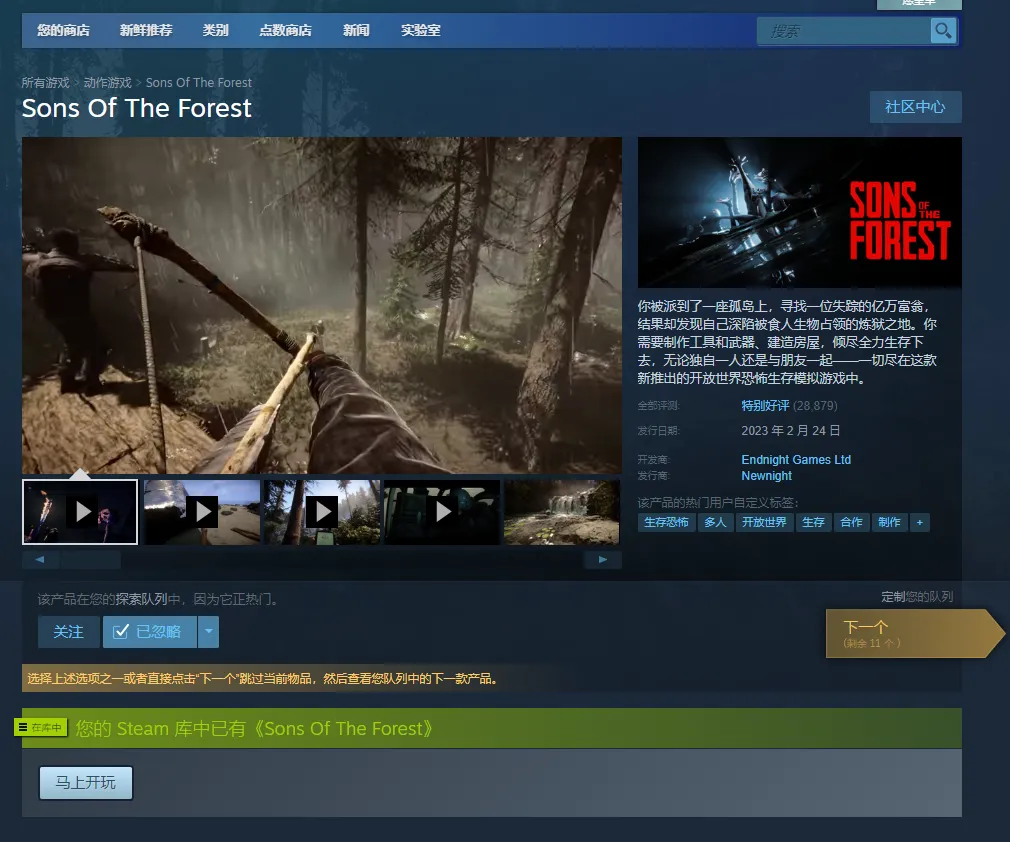Image resolution: width=1010 pixels, height=842 pixels.
Task: Click the search magnifier icon
Action: coord(943,30)
